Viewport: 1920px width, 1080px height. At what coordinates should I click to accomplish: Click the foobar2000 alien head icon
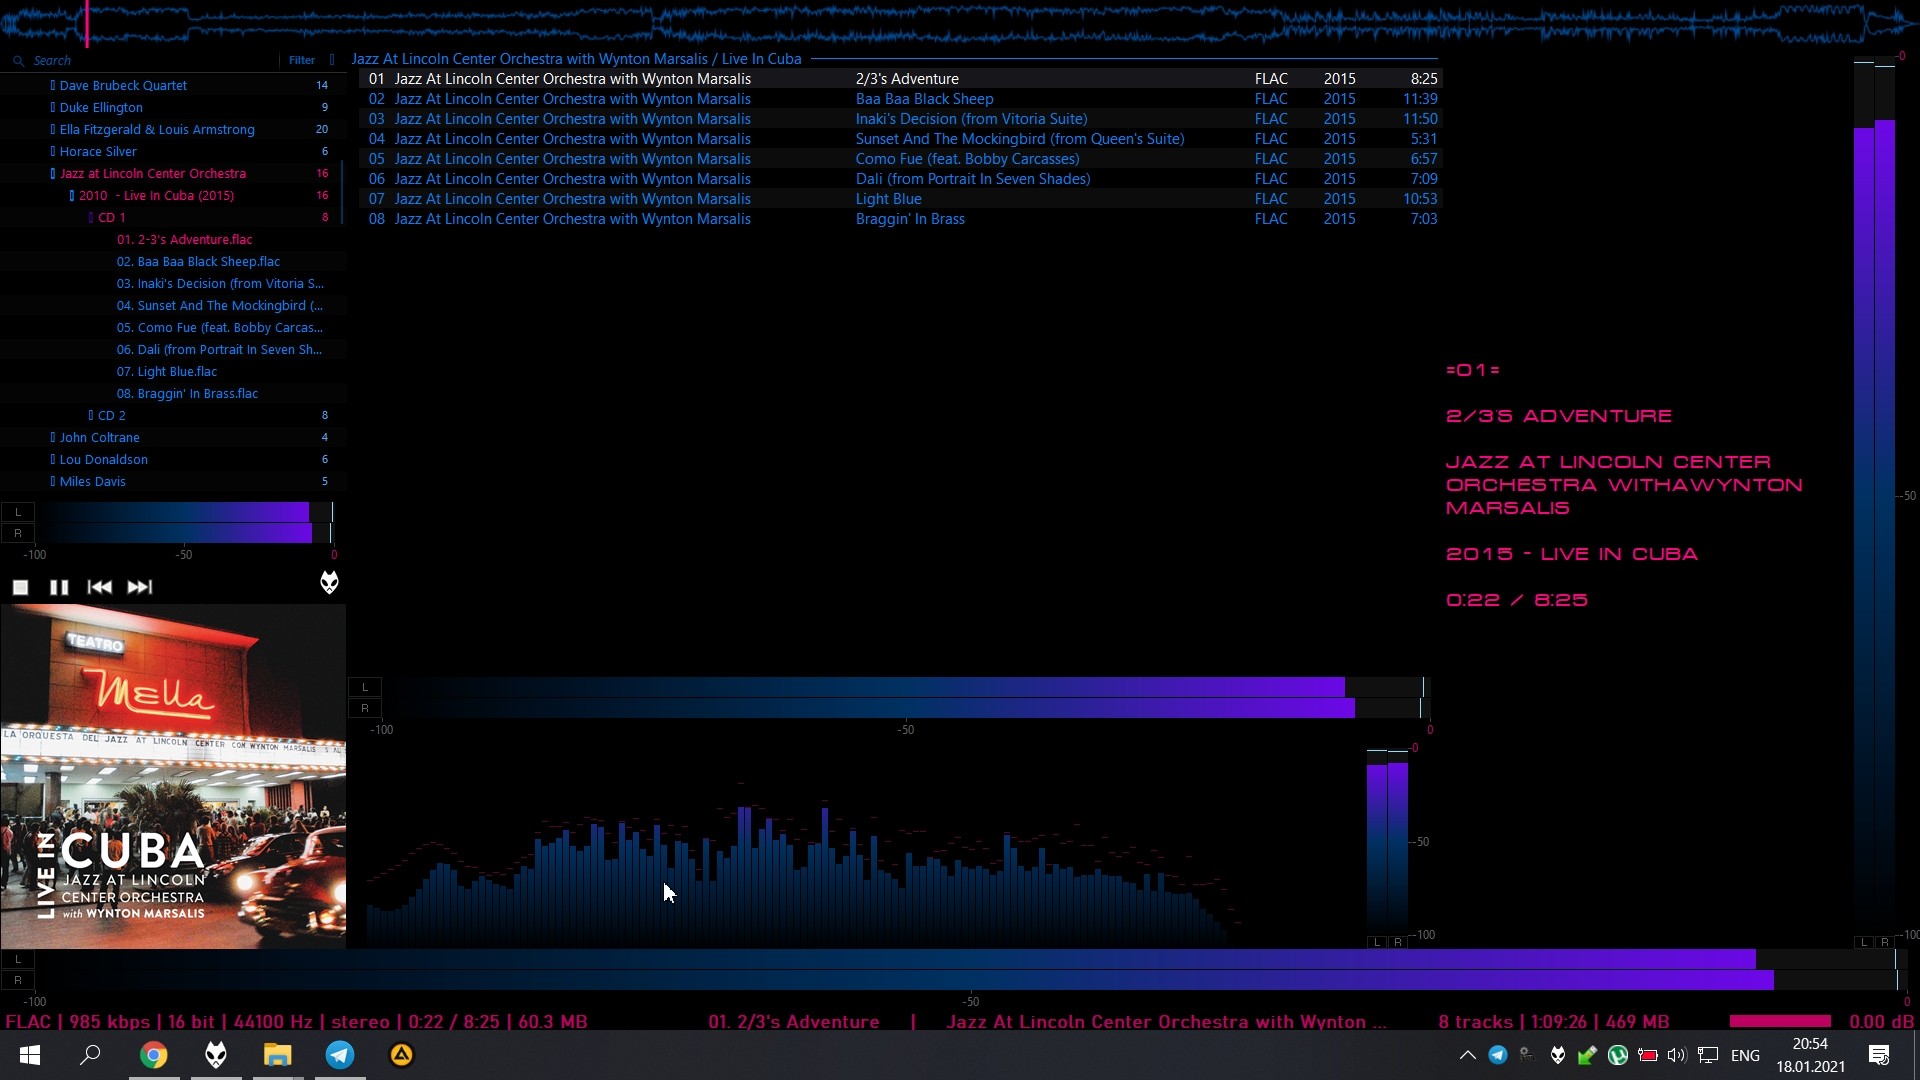coord(329,583)
